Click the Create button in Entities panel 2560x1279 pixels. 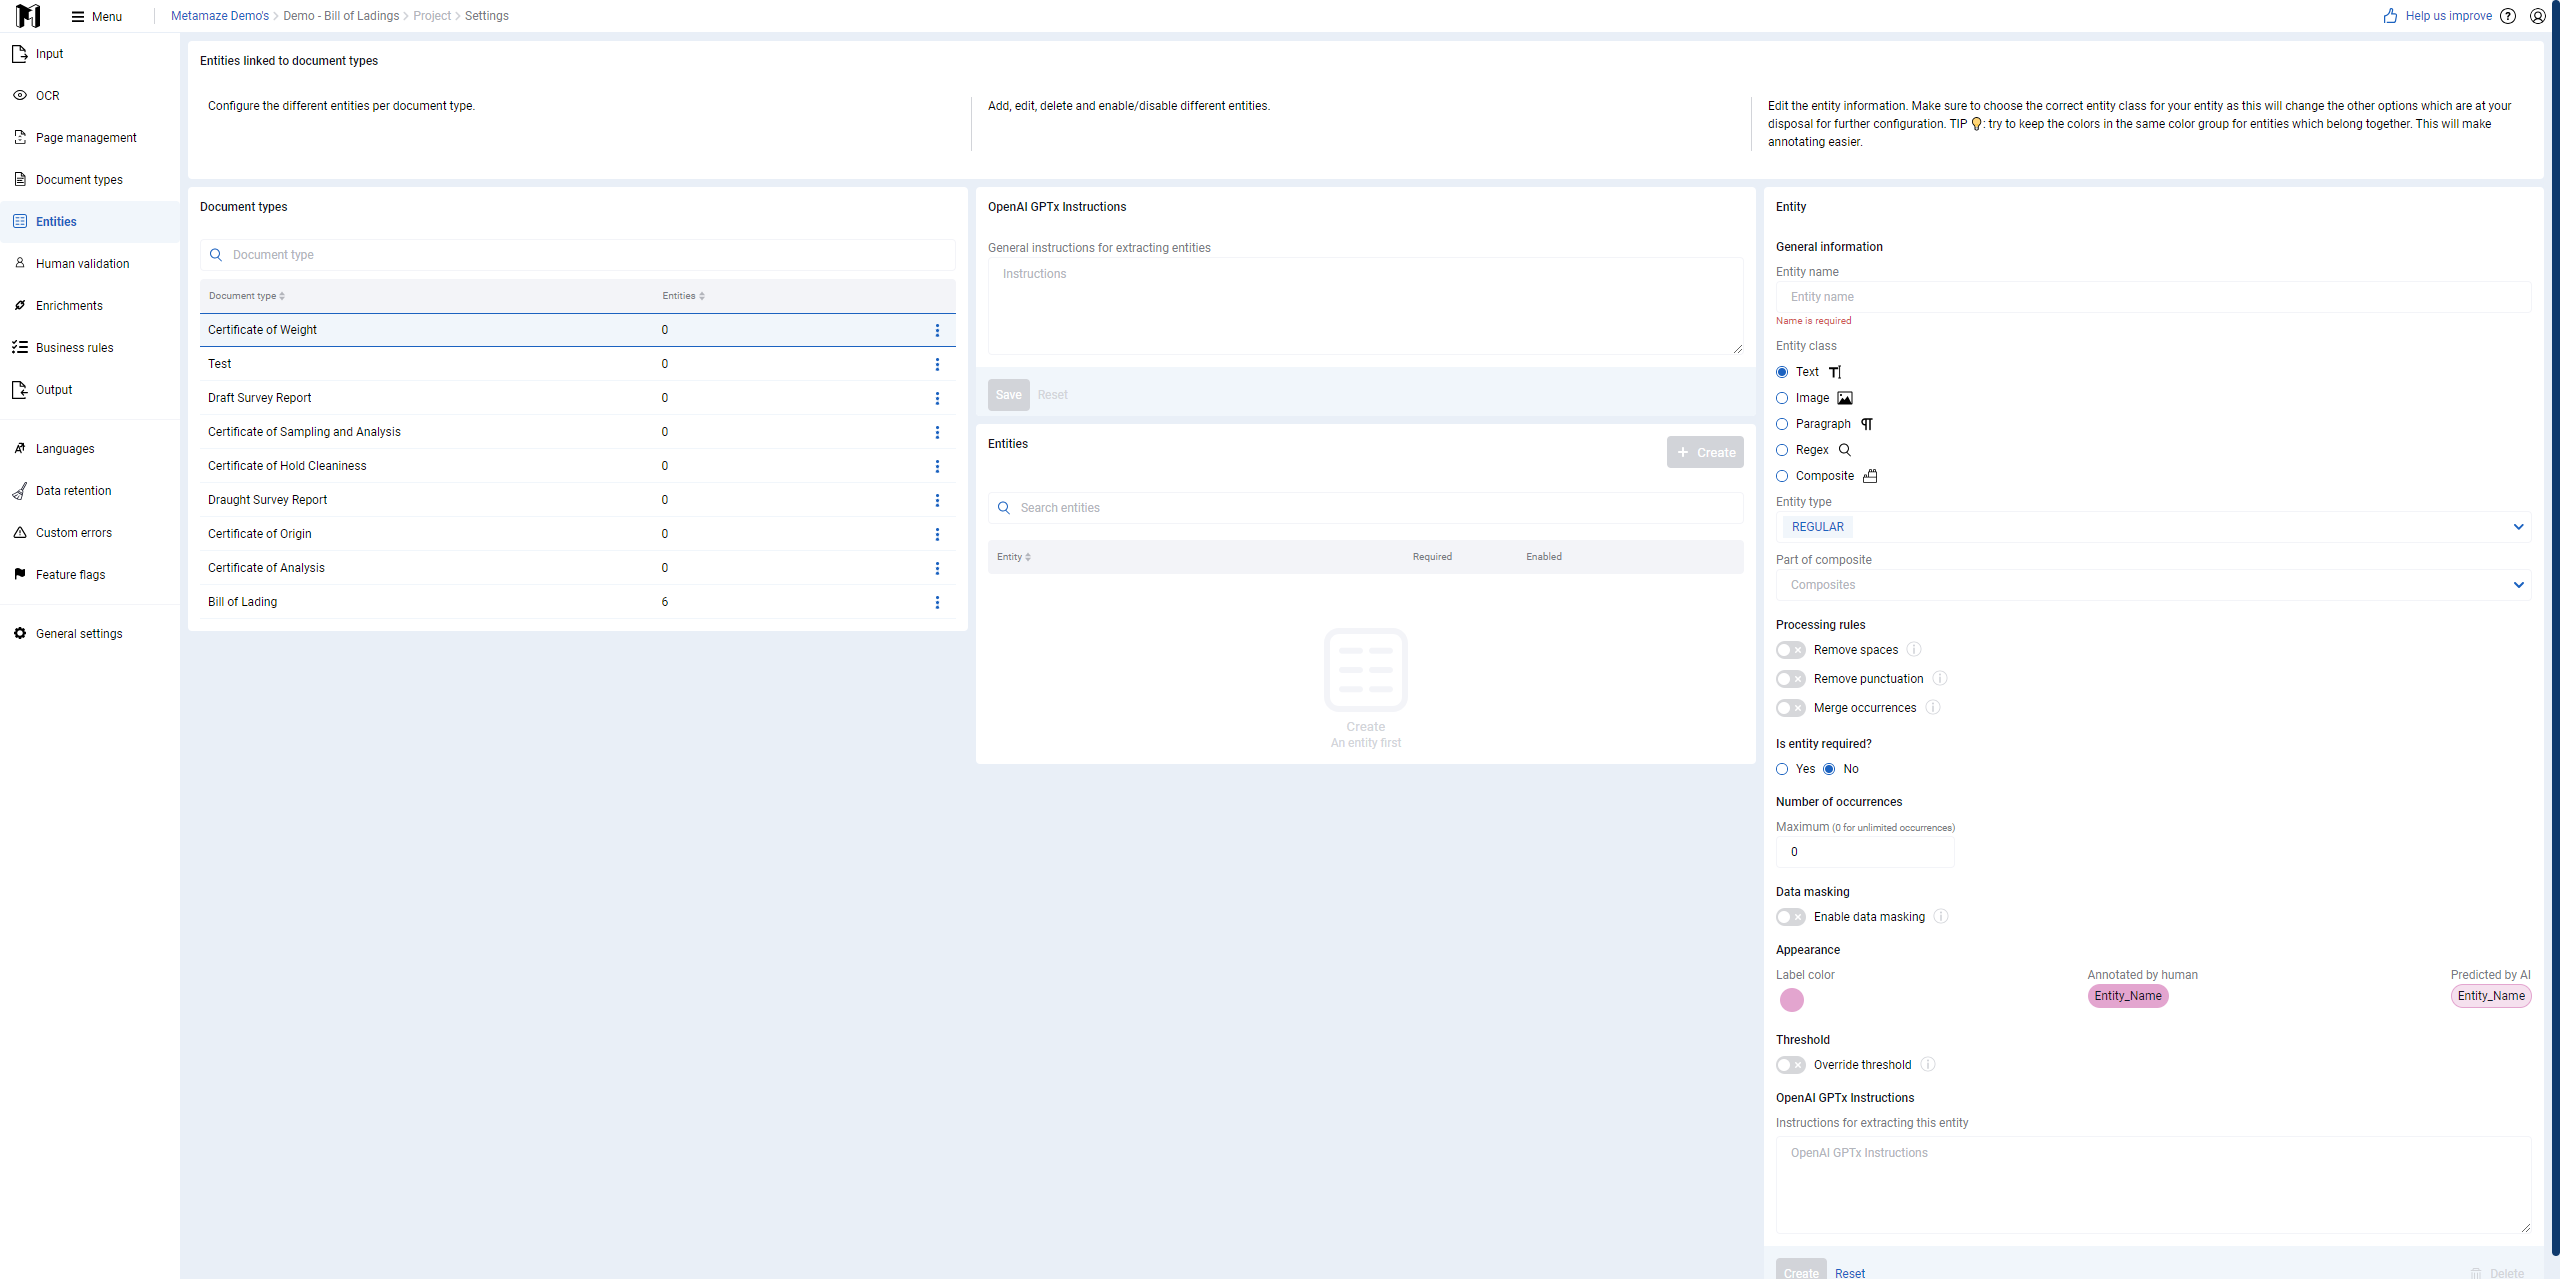(x=1705, y=452)
